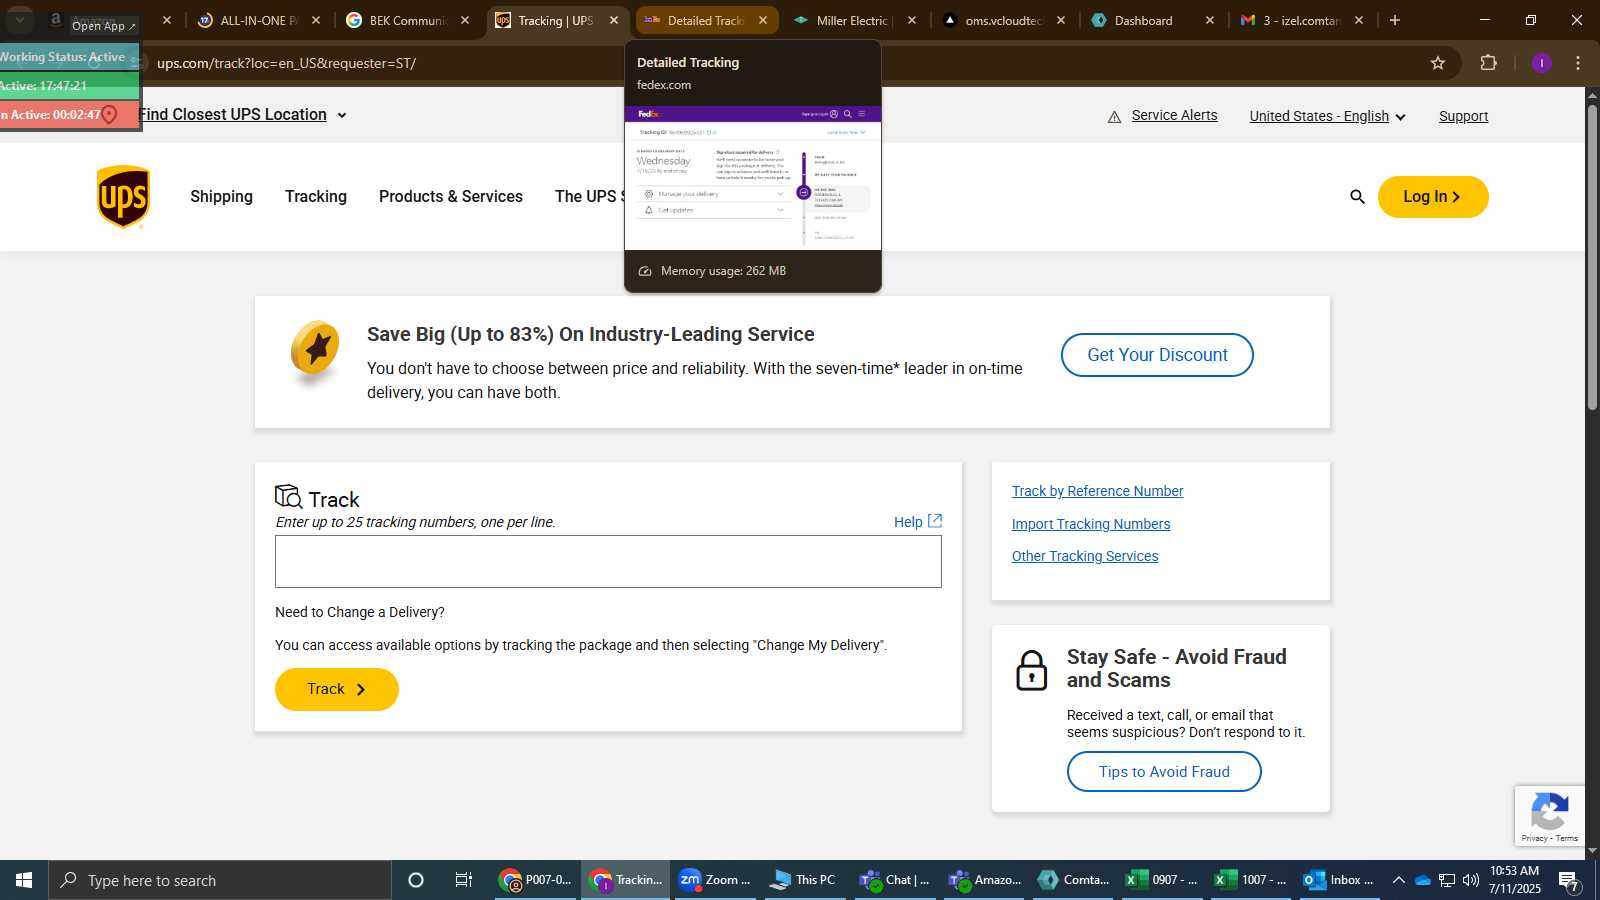1600x900 pixels.
Task: Click the Service Alerts warning triangle icon
Action: pos(1114,117)
